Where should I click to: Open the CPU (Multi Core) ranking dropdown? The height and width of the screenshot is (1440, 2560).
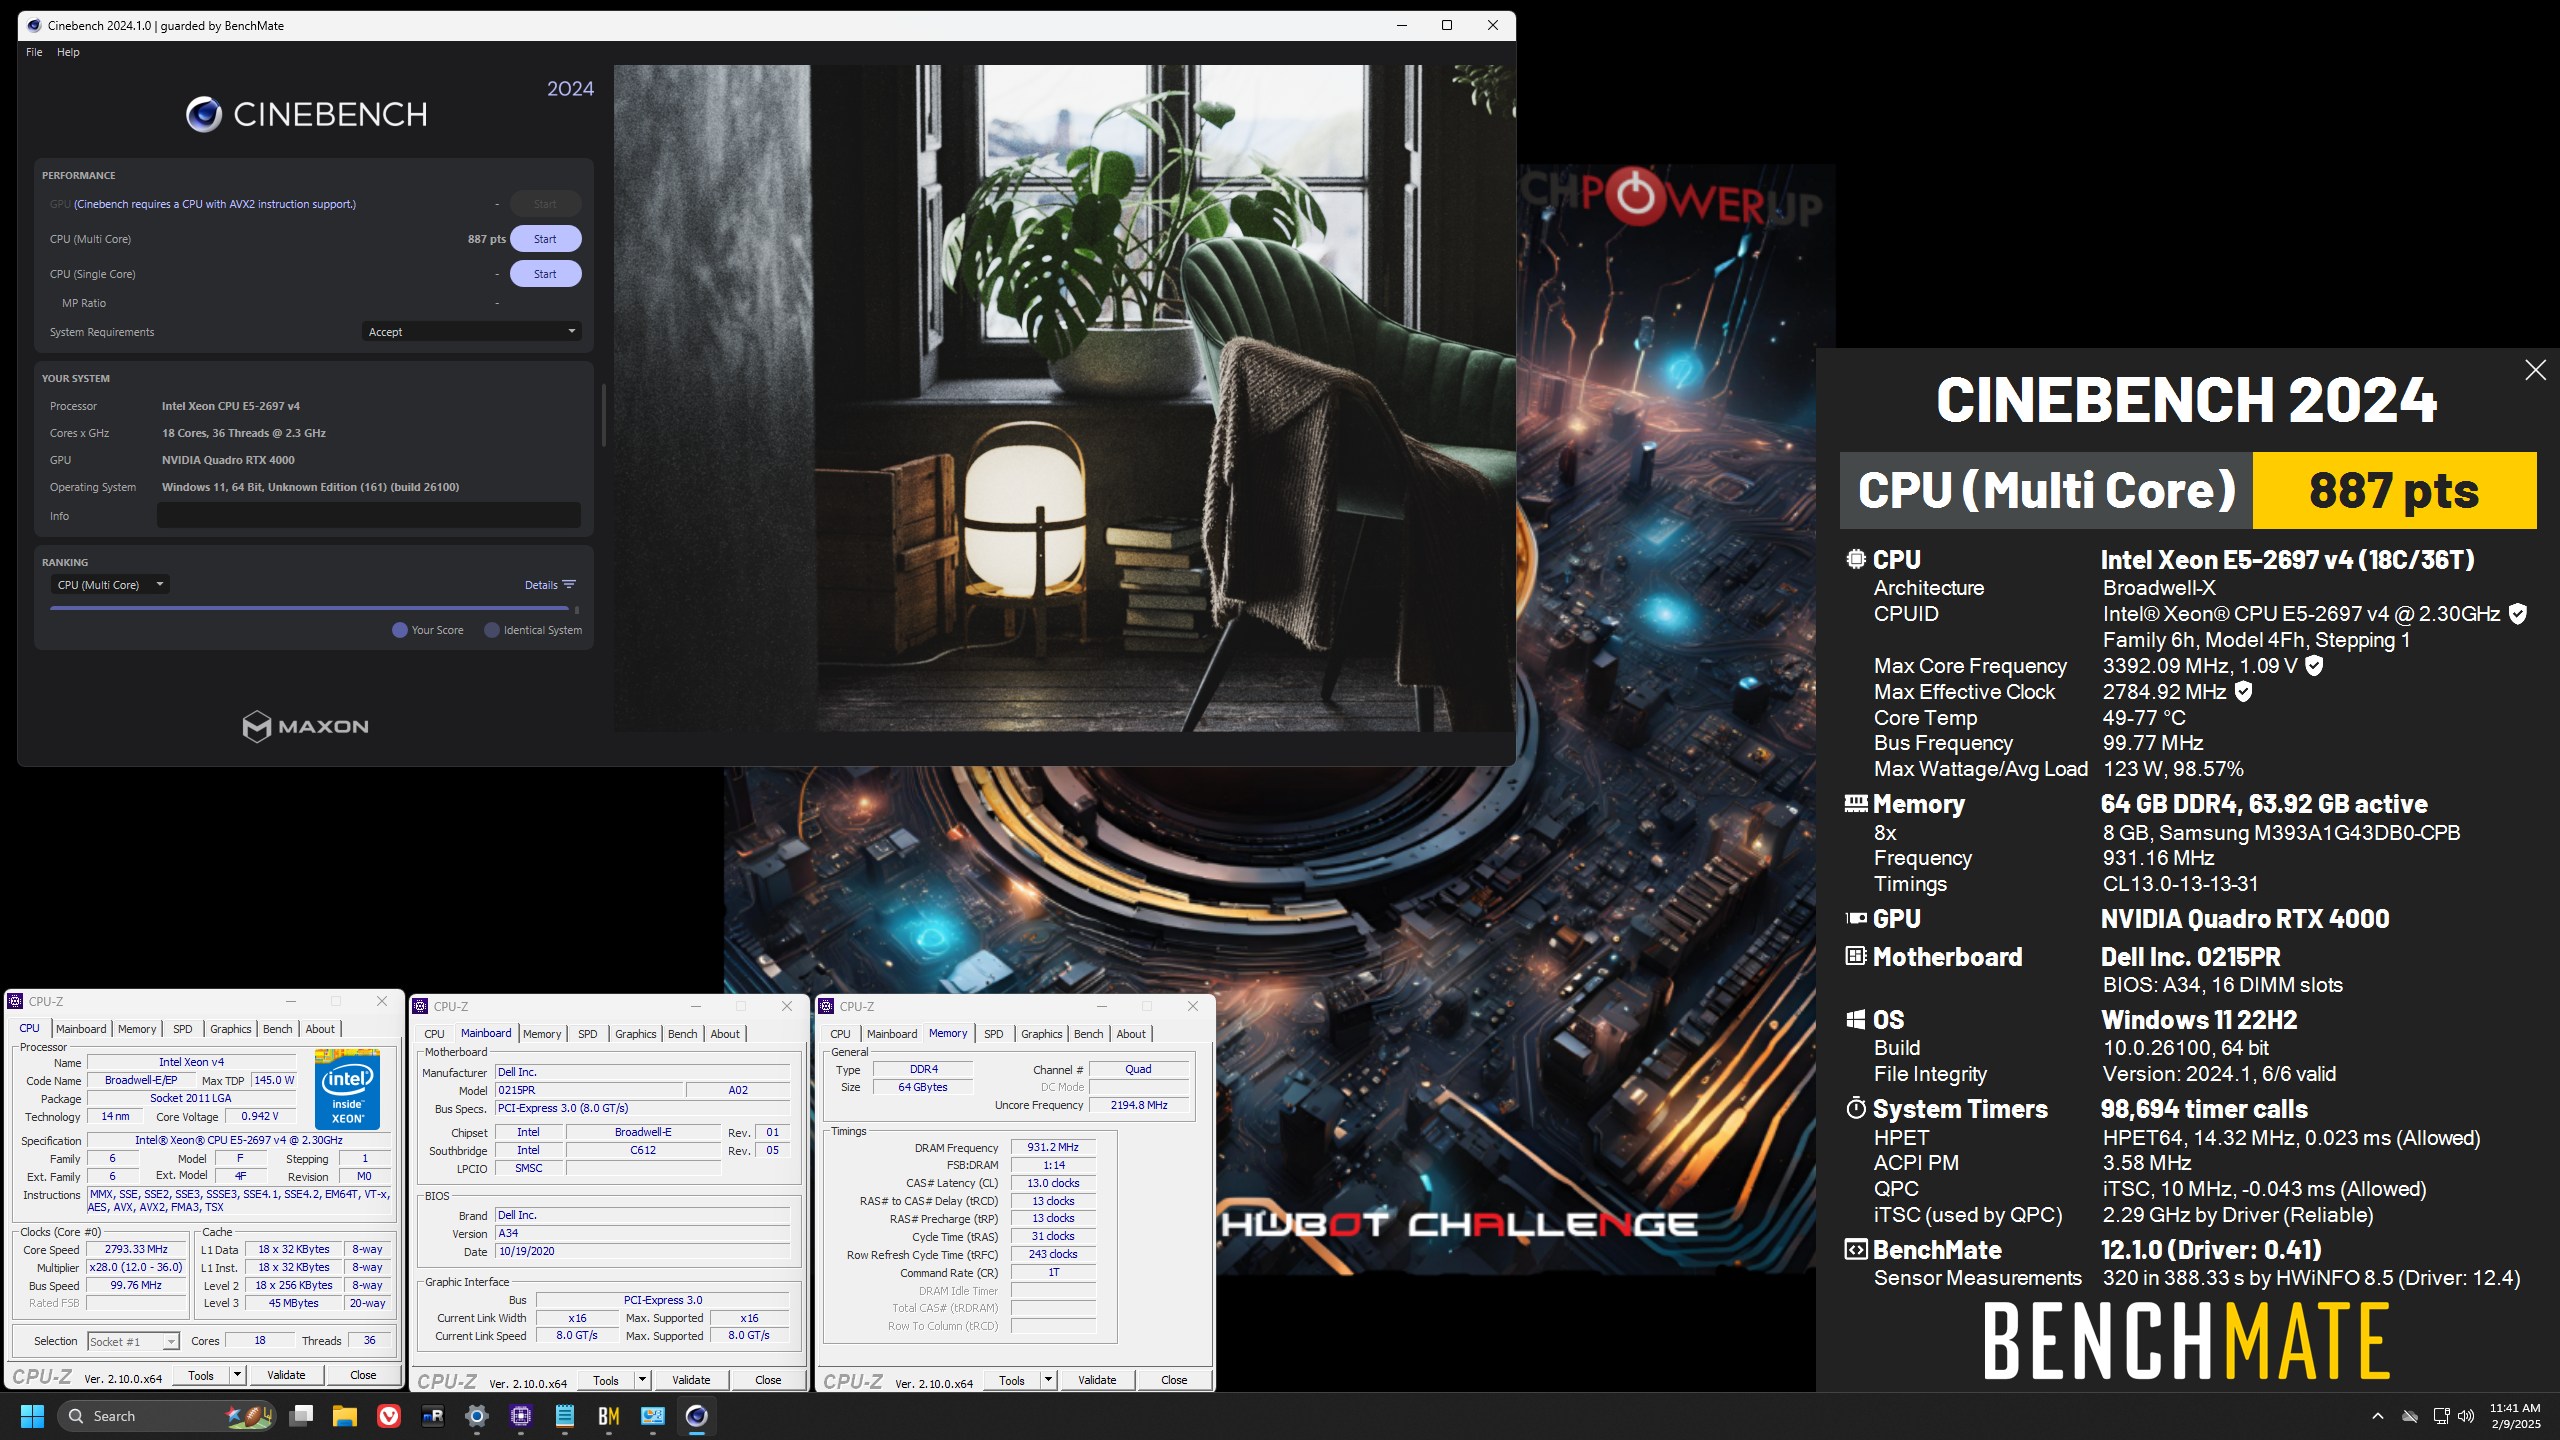click(110, 585)
